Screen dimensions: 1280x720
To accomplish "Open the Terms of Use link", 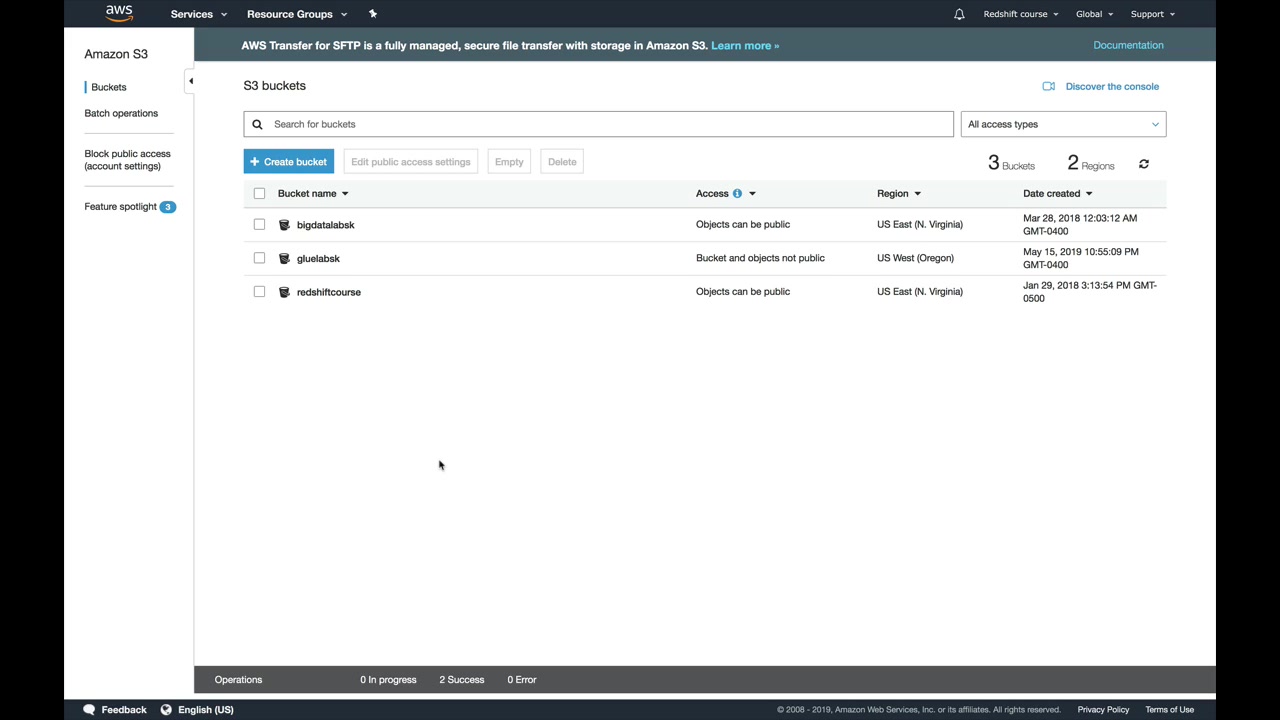I will tap(1170, 710).
